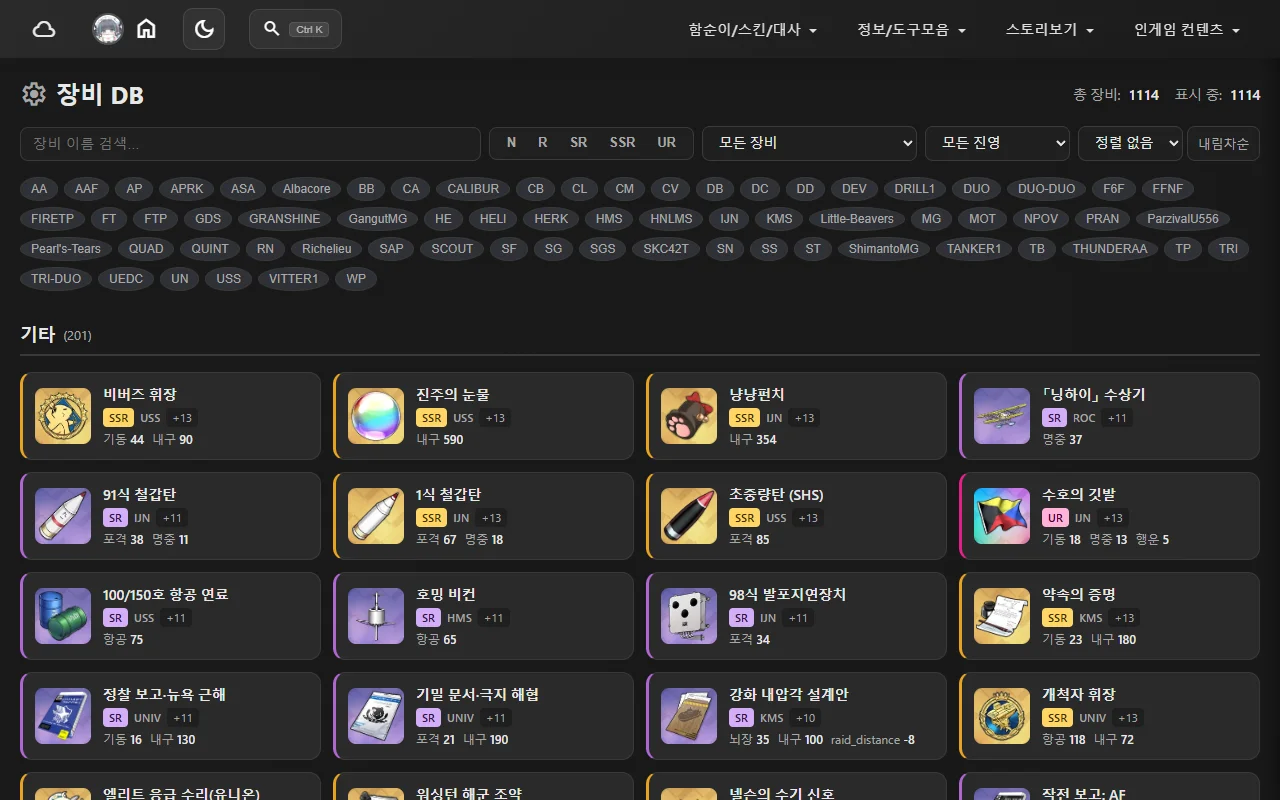
Task: Select the Albacore tag filter
Action: 307,189
